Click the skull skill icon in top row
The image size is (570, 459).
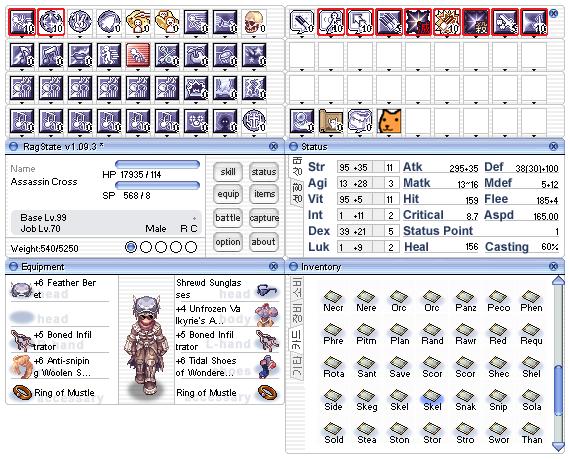253,22
